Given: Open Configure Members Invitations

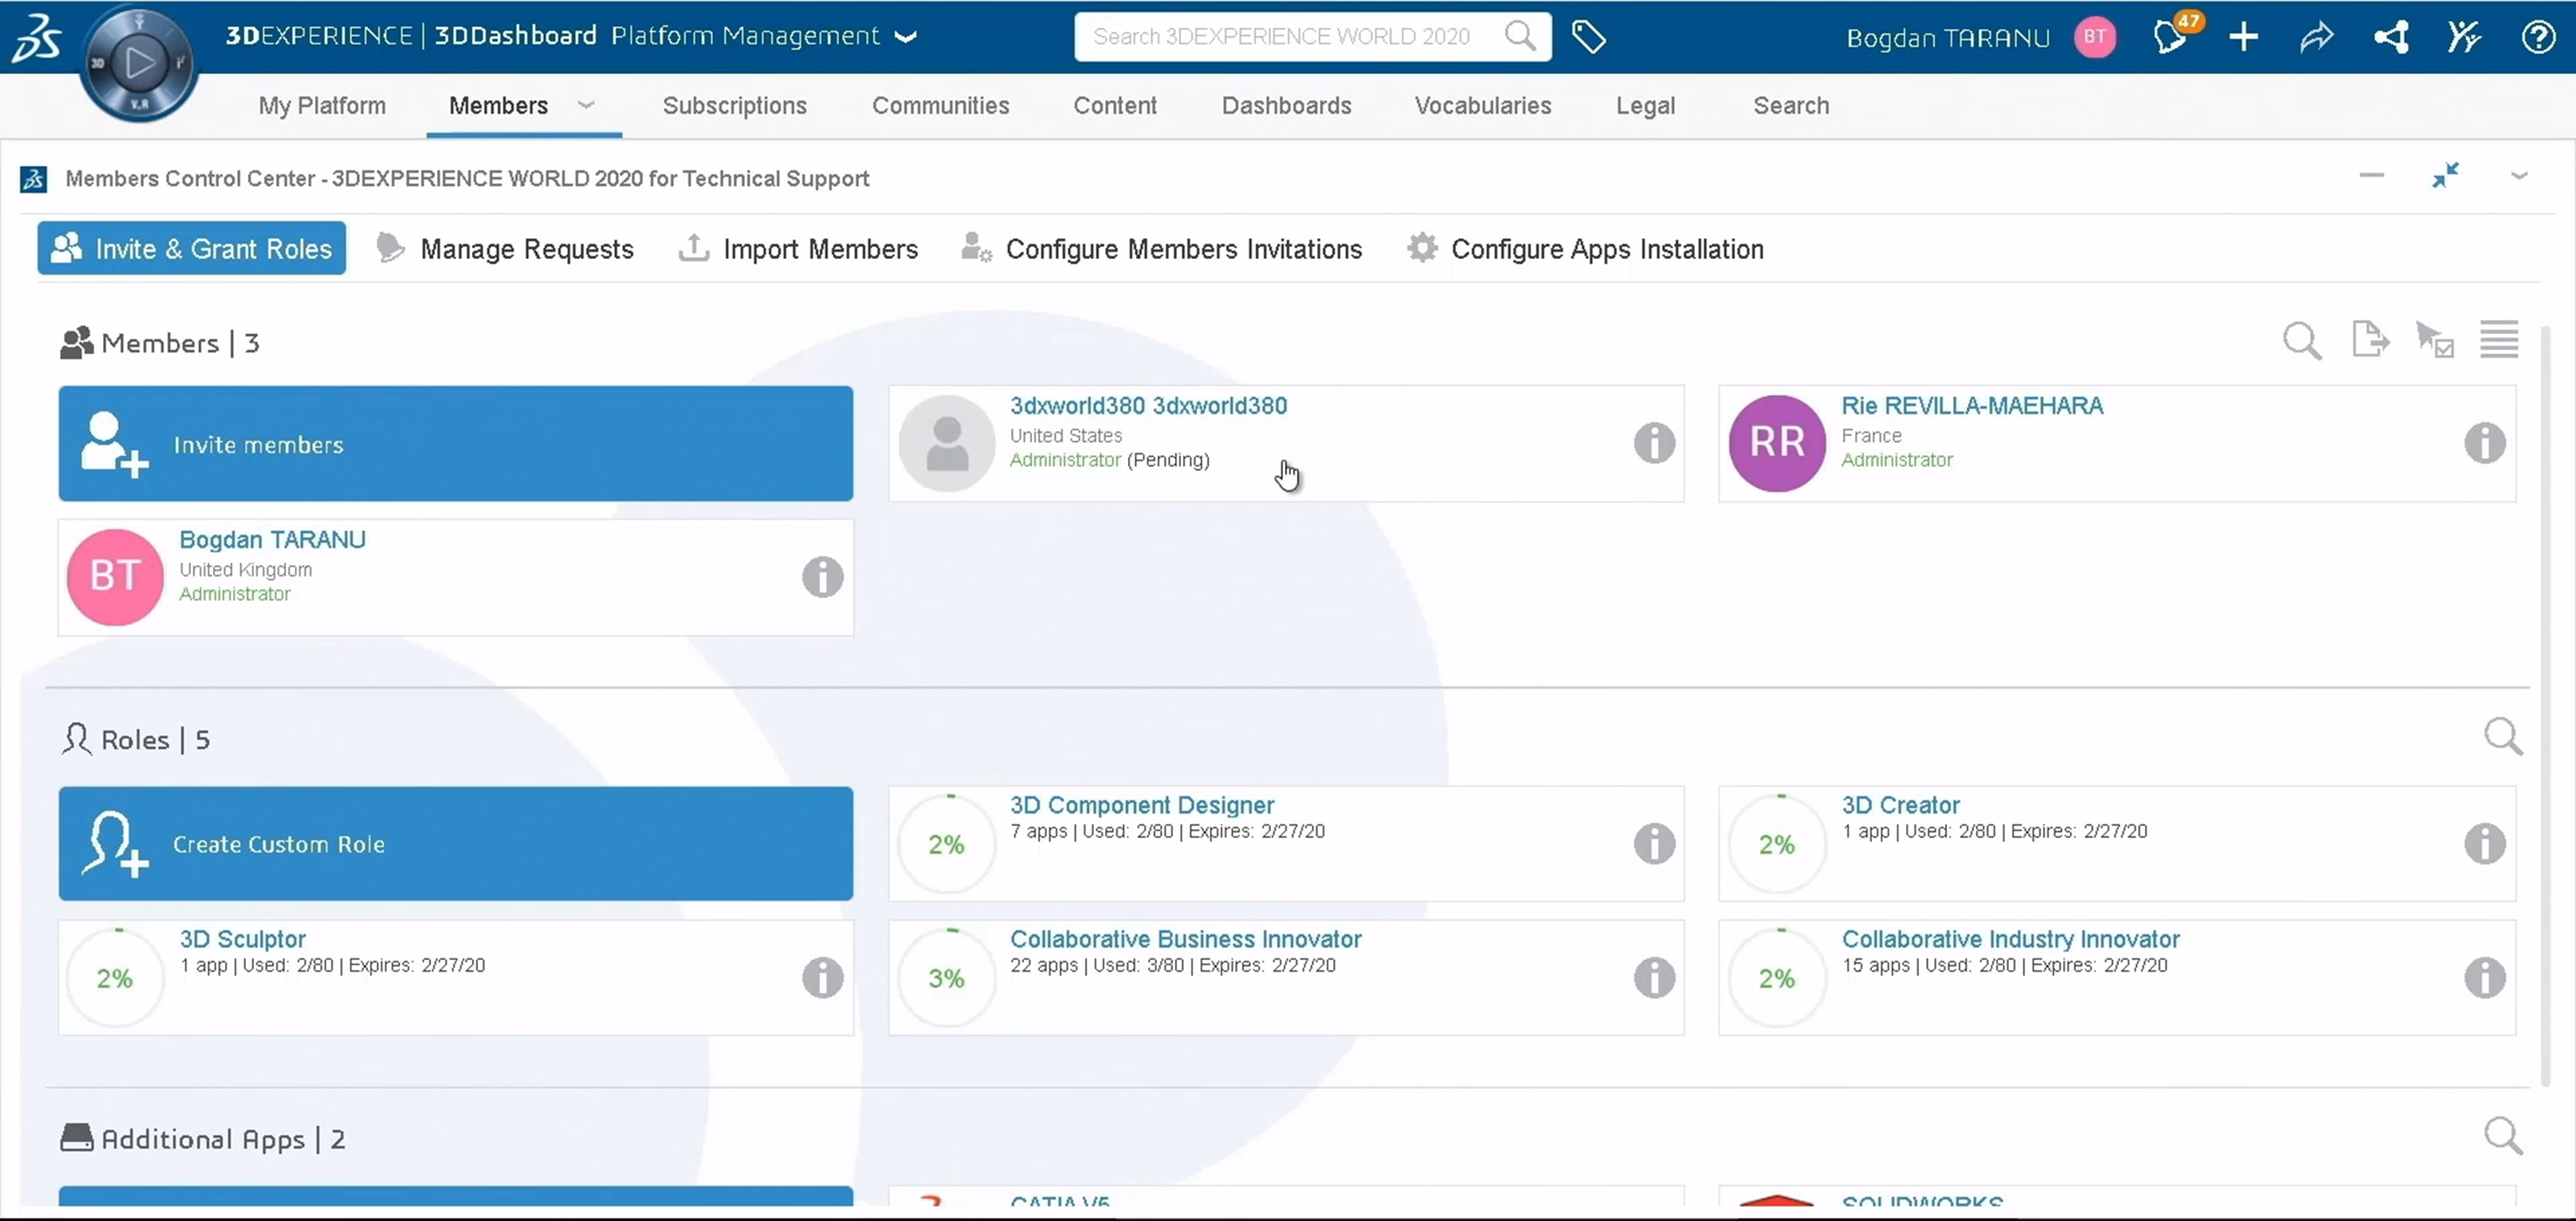Looking at the screenshot, I should (1160, 248).
